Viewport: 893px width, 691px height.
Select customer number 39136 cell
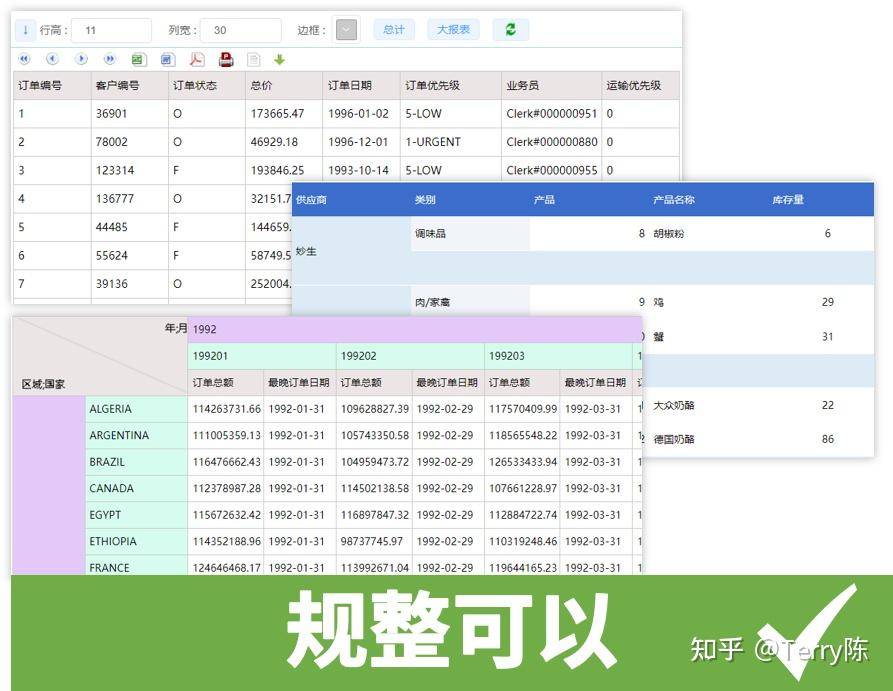click(129, 284)
